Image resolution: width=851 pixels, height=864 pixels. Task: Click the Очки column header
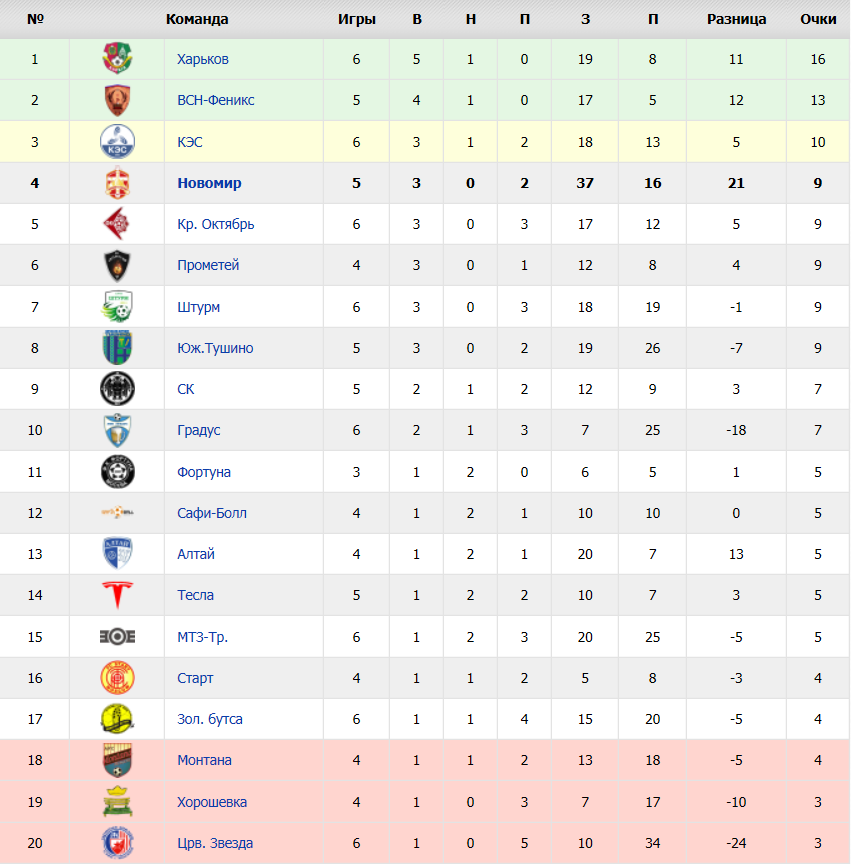tap(818, 19)
